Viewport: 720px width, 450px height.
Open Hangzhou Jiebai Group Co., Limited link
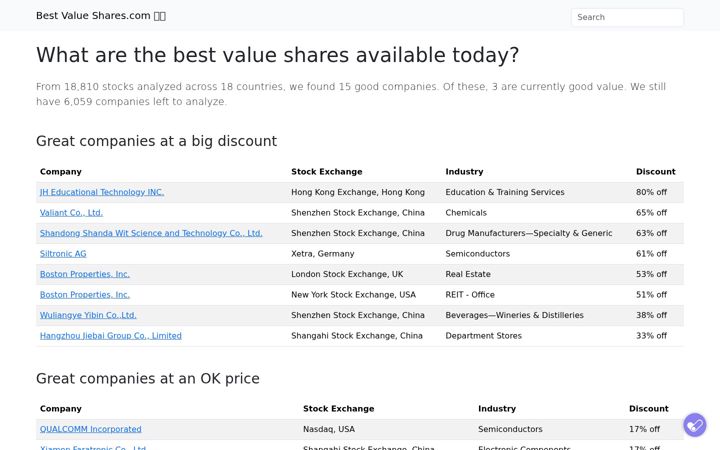[x=111, y=336]
